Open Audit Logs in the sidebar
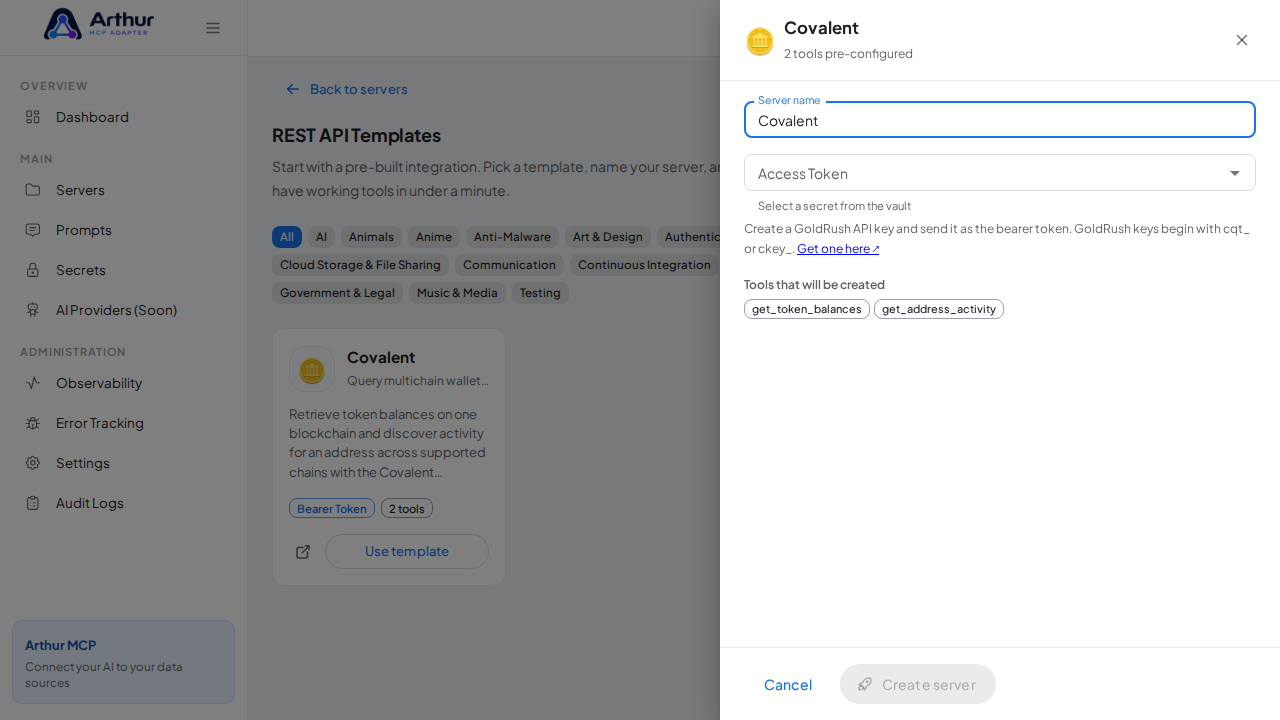1280x720 pixels. coord(123,503)
